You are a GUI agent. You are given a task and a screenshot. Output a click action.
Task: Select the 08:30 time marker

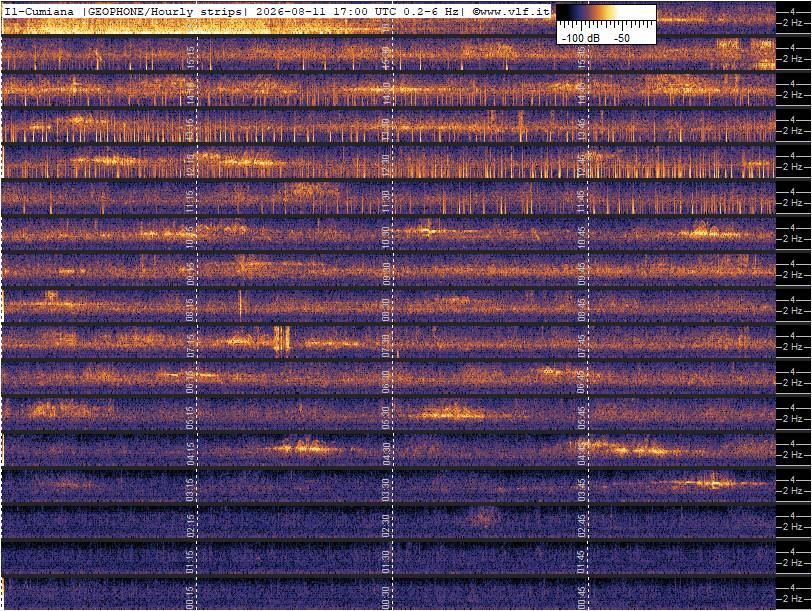click(x=386, y=310)
